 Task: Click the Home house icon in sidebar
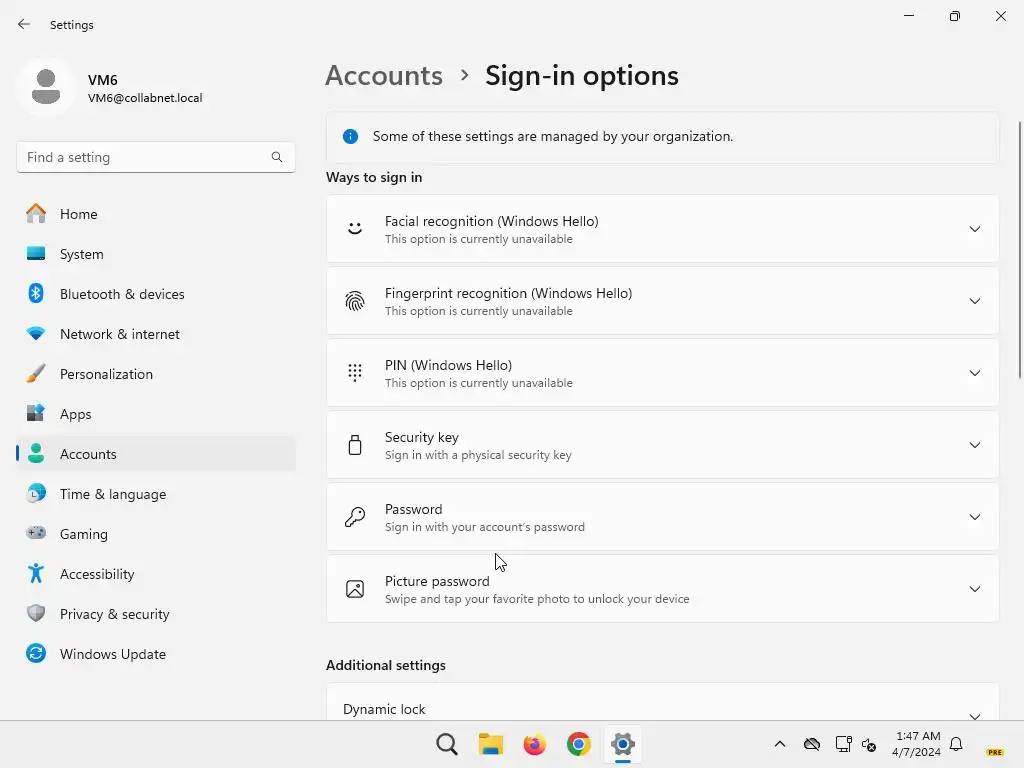[x=36, y=214]
